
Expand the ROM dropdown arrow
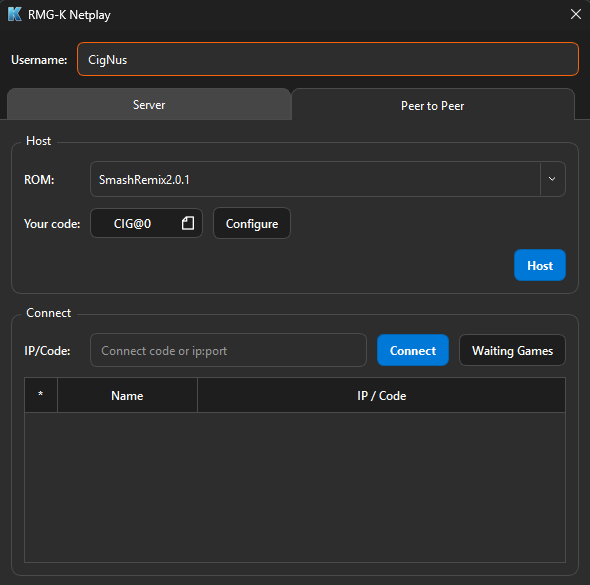(x=552, y=179)
